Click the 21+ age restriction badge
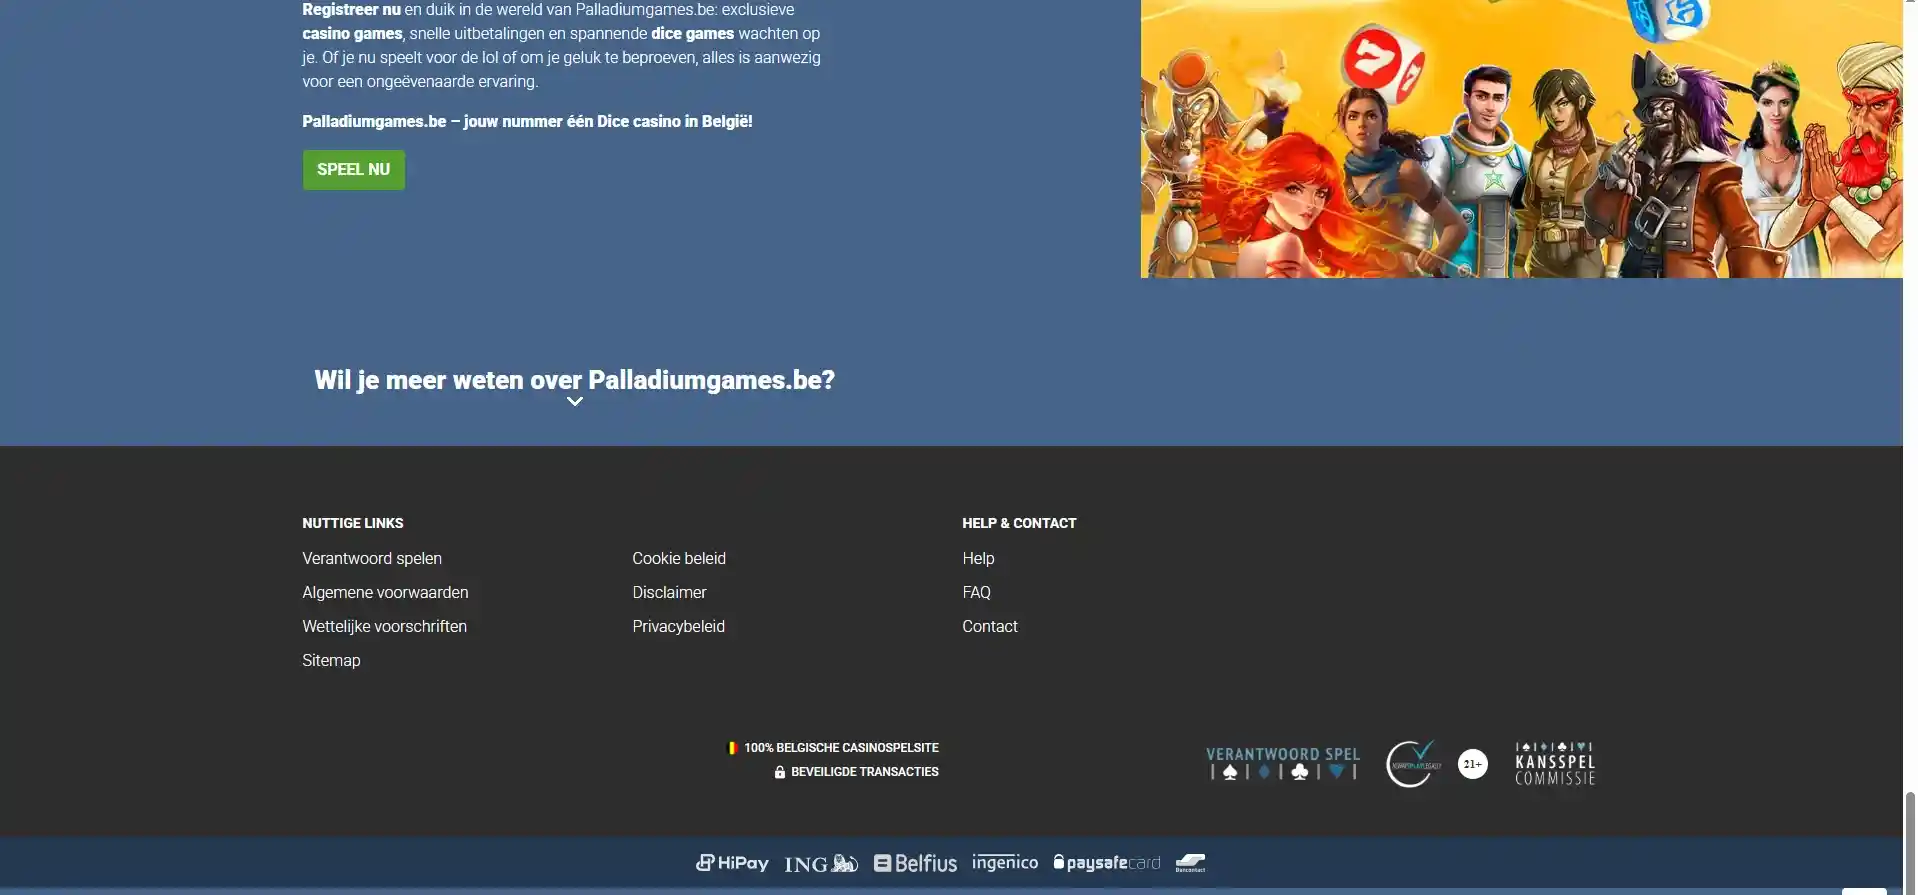1918x895 pixels. point(1472,764)
